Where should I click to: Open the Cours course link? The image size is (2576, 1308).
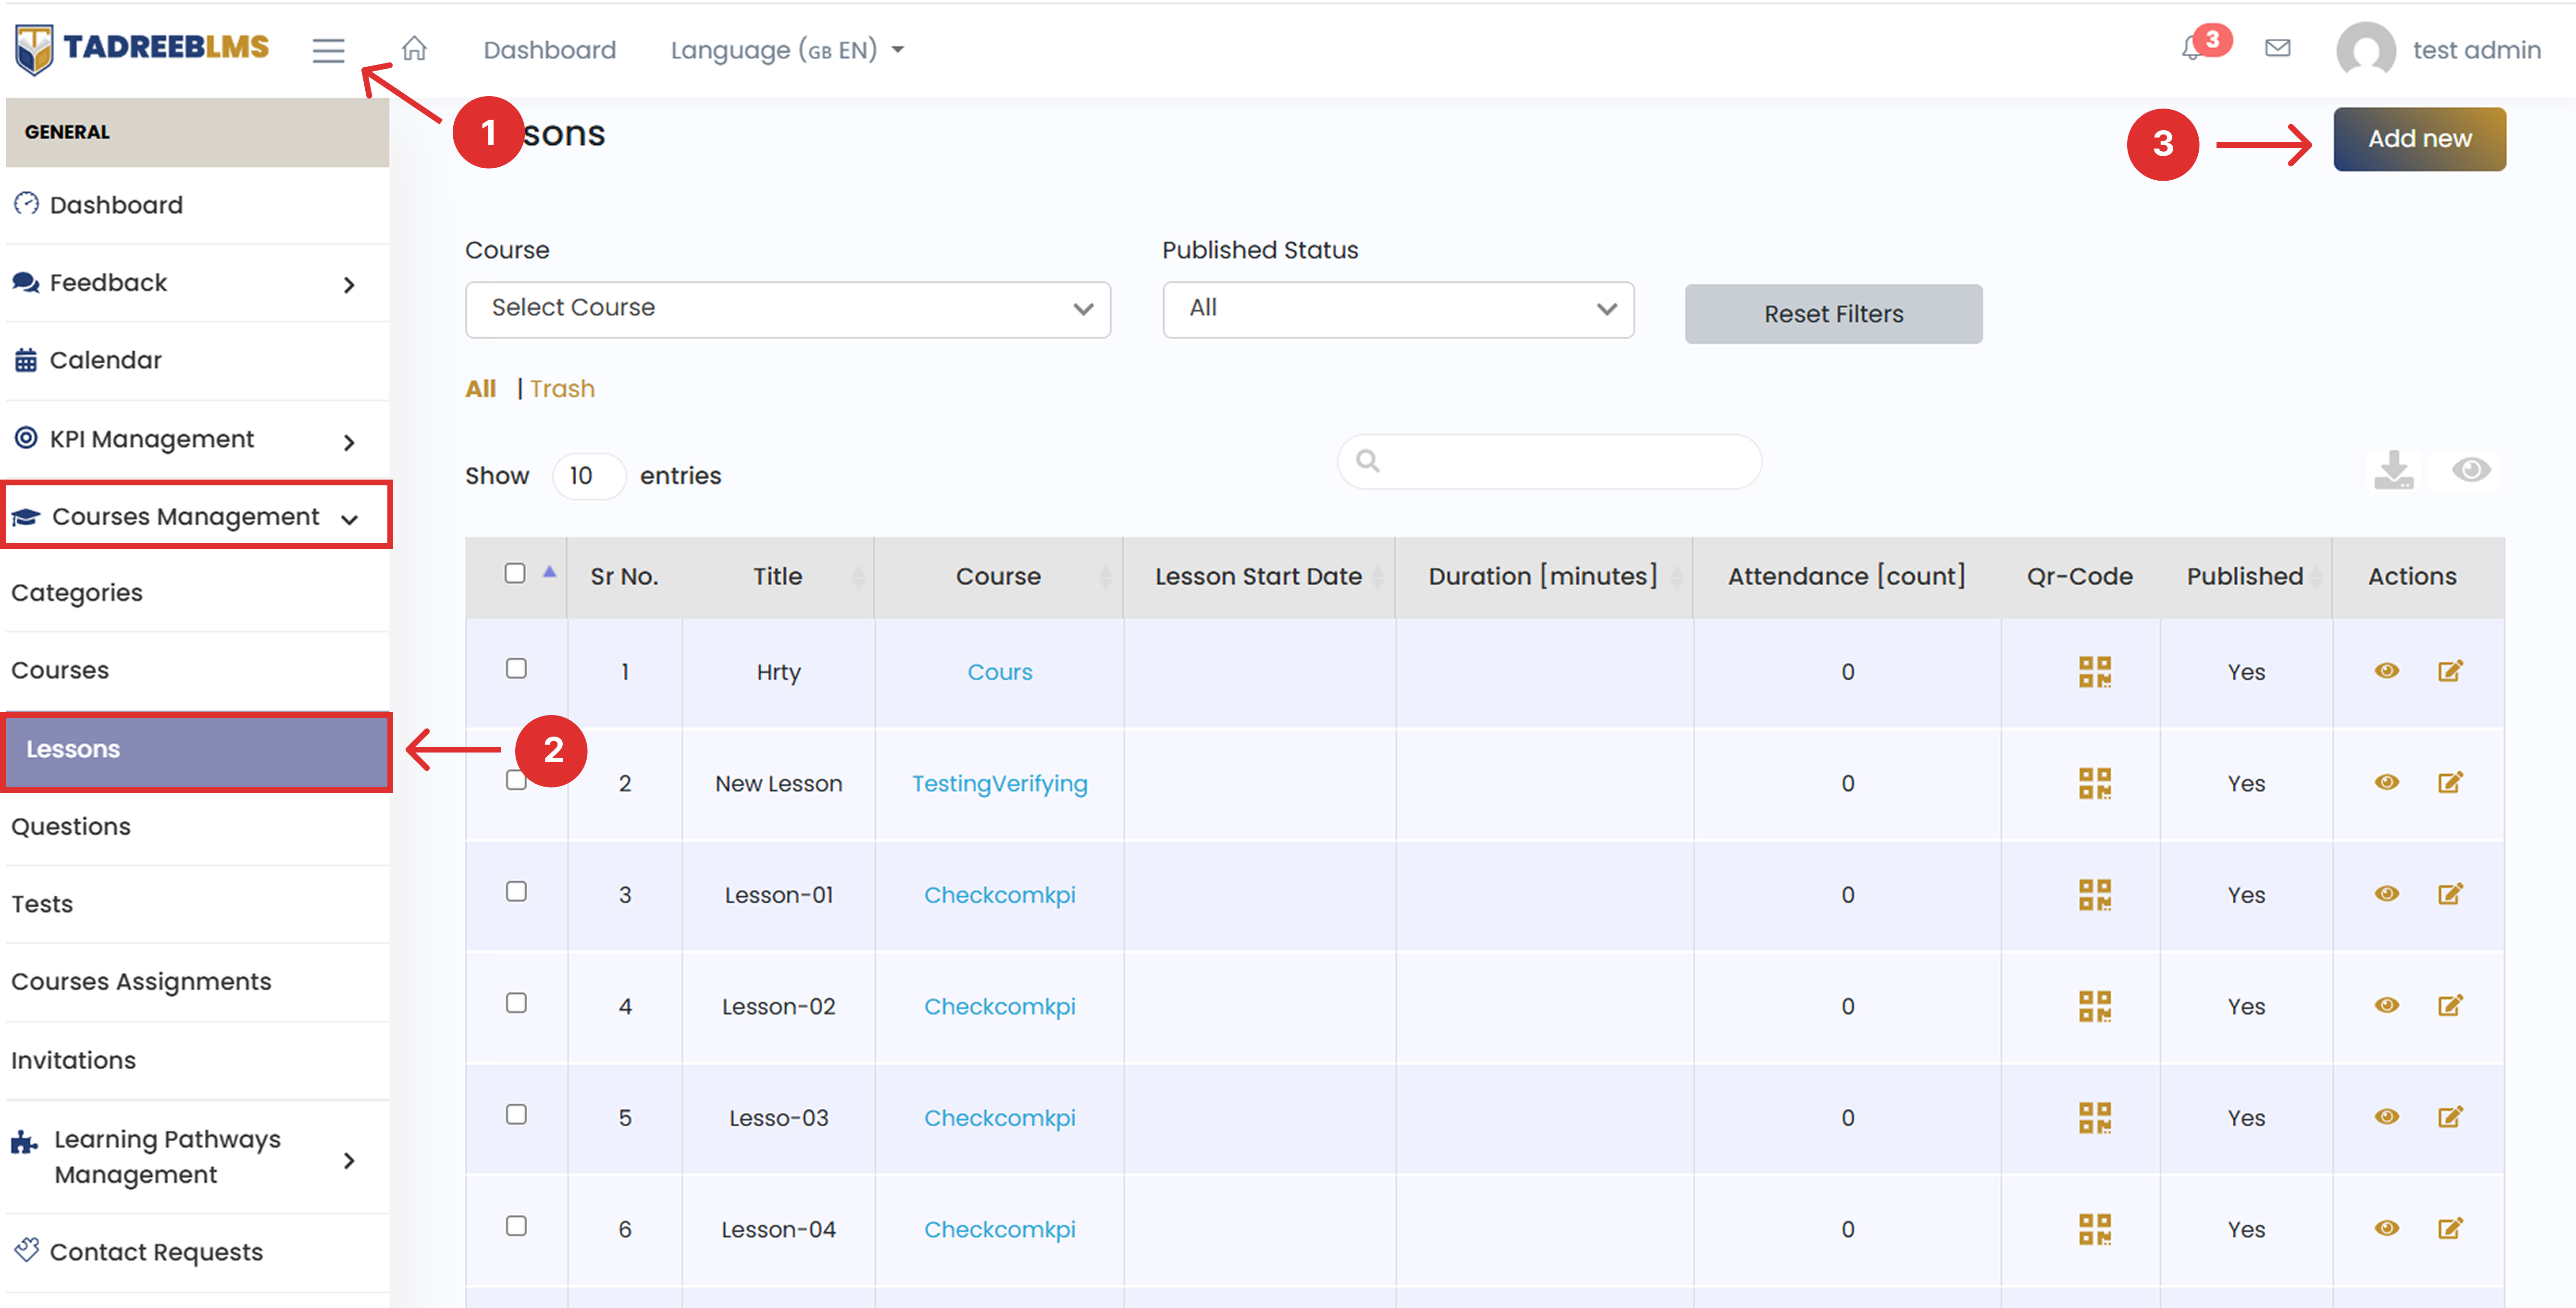pyautogui.click(x=999, y=672)
